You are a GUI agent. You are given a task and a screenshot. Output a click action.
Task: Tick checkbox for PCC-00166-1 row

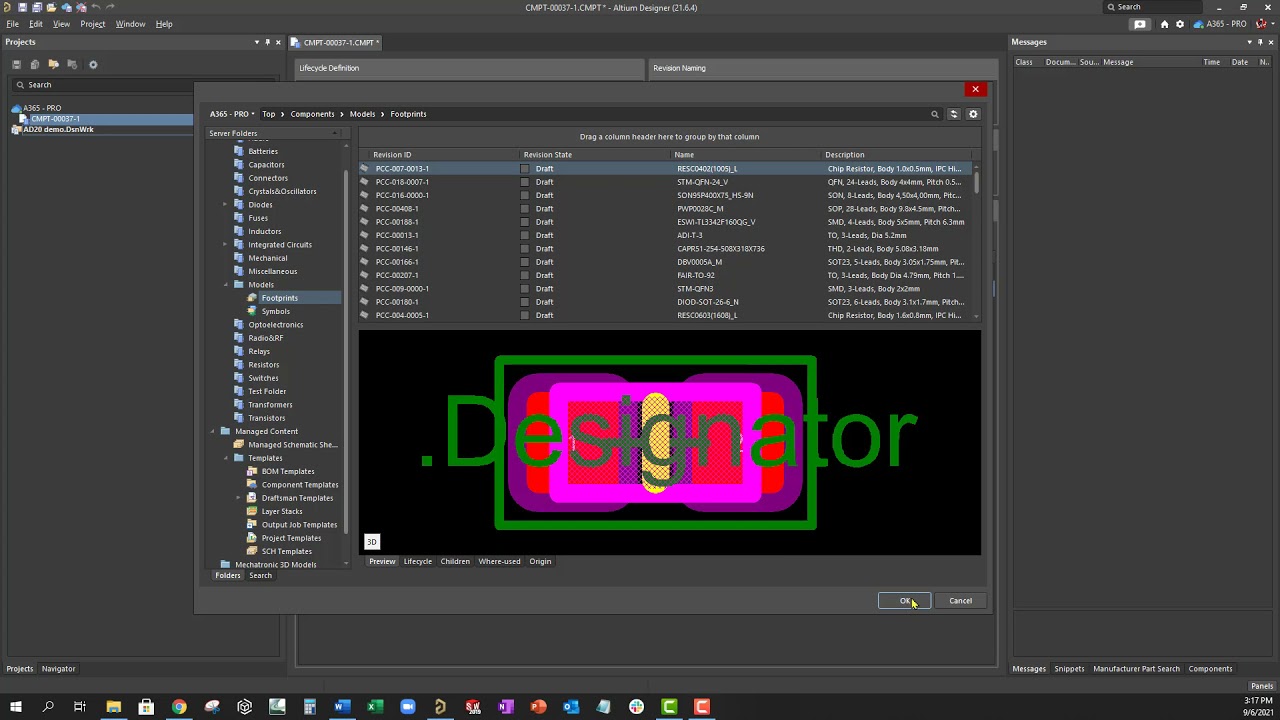pos(525,262)
